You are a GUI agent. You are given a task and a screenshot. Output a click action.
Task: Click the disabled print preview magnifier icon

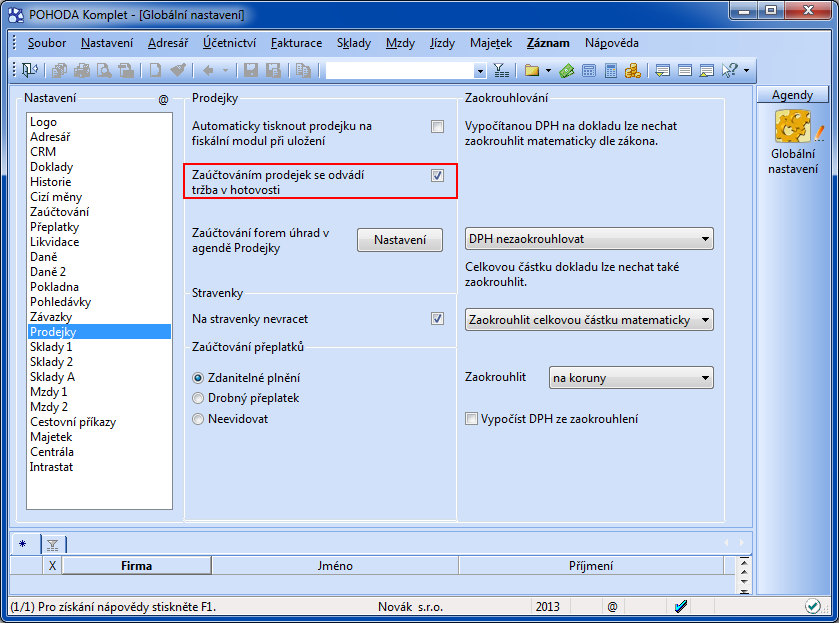104,70
